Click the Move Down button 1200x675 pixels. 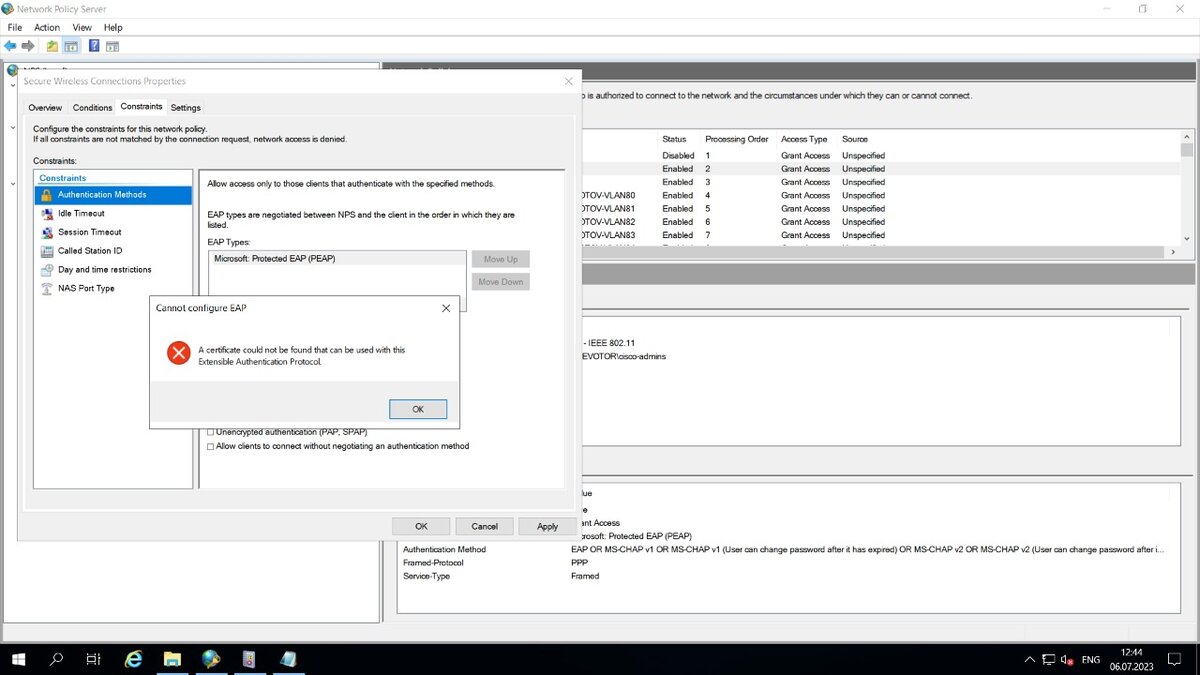[501, 282]
